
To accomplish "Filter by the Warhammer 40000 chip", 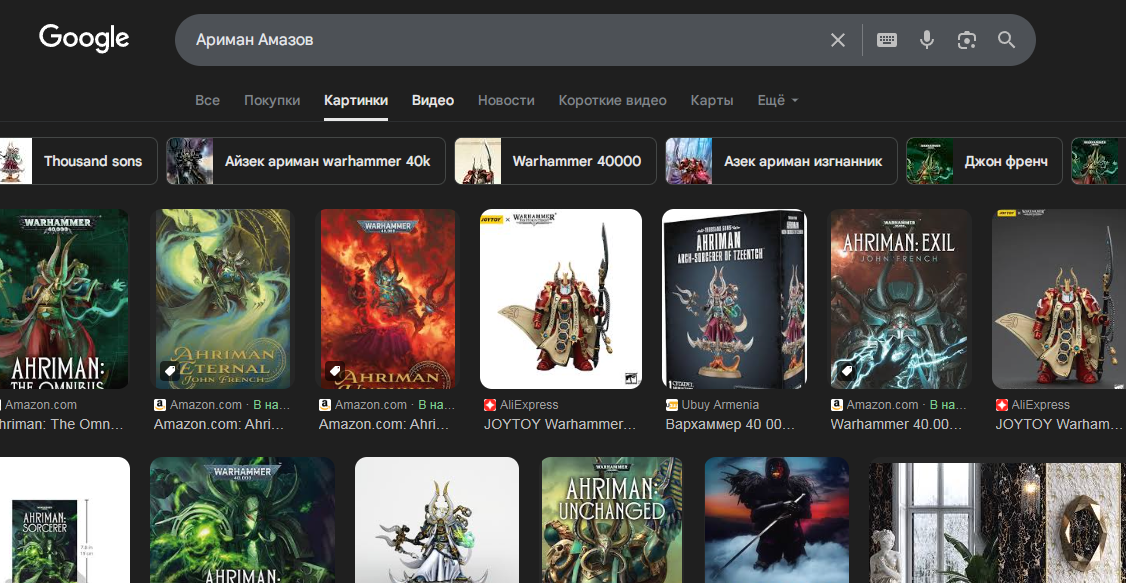I will pos(556,161).
